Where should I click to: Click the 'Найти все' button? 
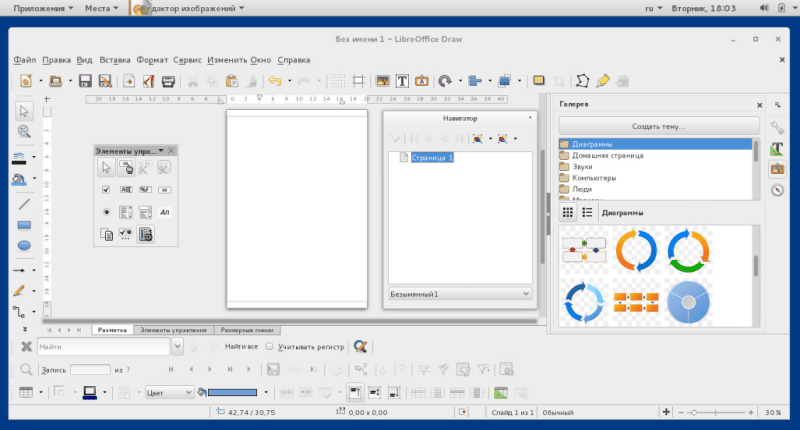click(242, 347)
